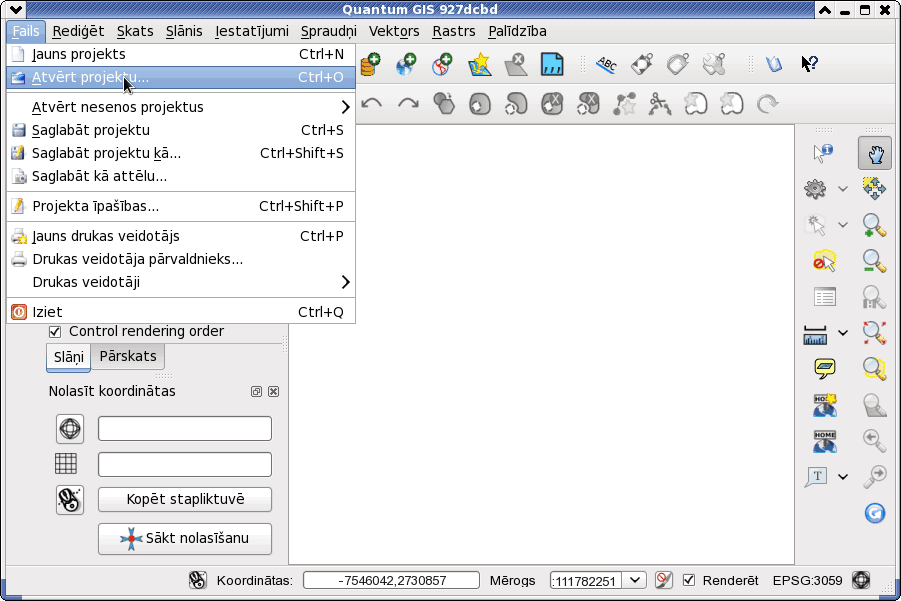Expand the measure tool dropdown arrow
Image resolution: width=901 pixels, height=601 pixels.
842,333
